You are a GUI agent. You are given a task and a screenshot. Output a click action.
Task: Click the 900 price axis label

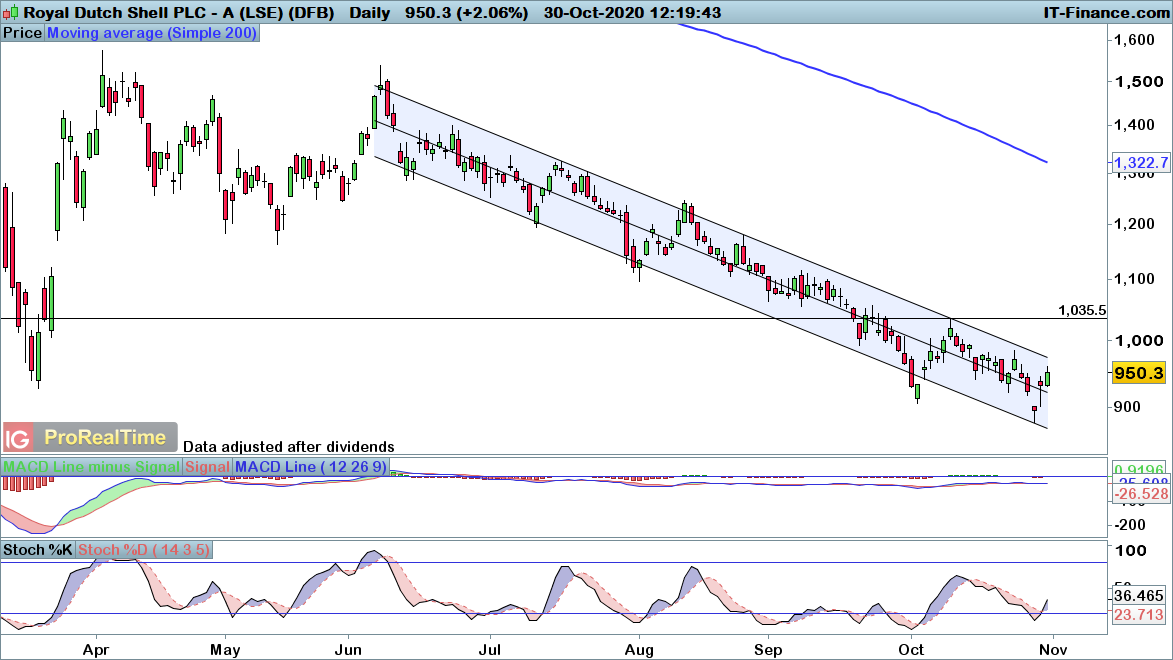point(1127,407)
